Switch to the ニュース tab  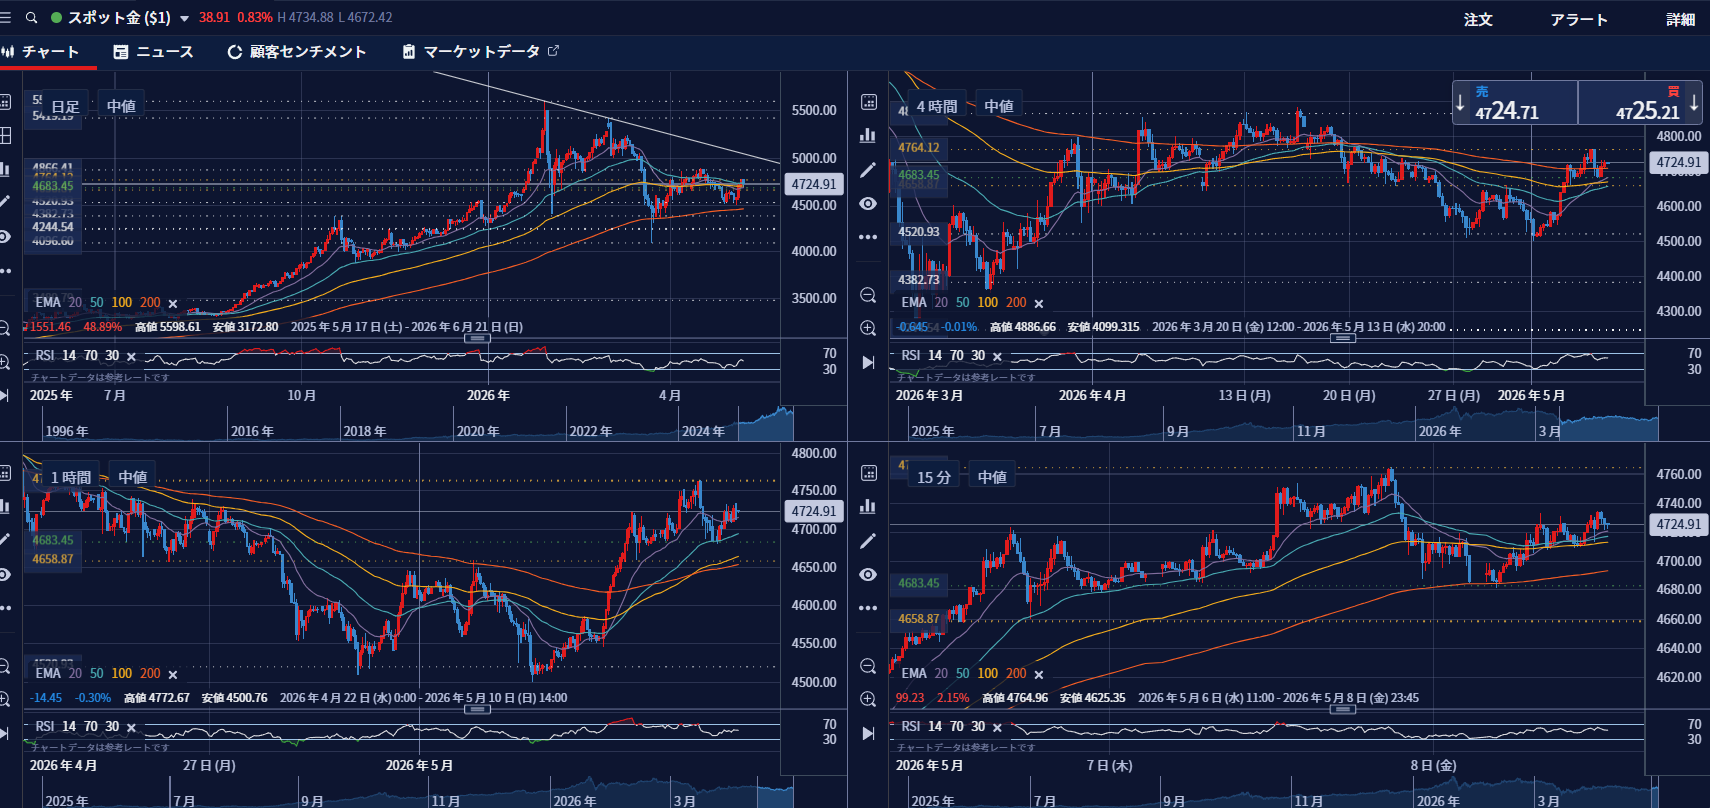(153, 52)
